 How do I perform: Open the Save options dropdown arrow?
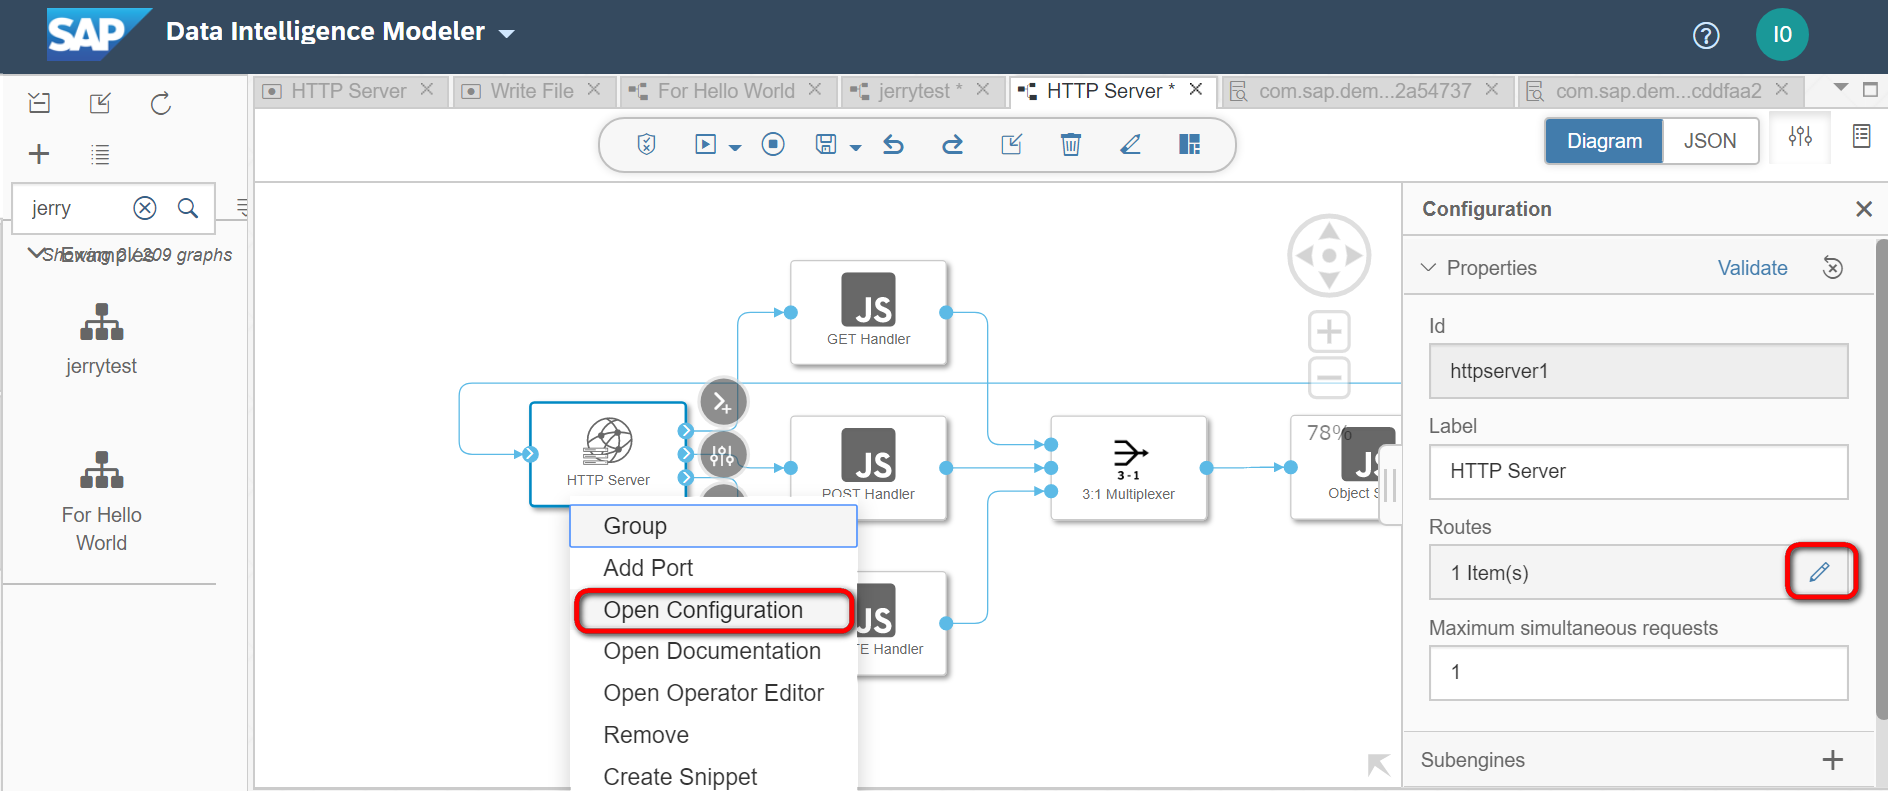coord(855,147)
